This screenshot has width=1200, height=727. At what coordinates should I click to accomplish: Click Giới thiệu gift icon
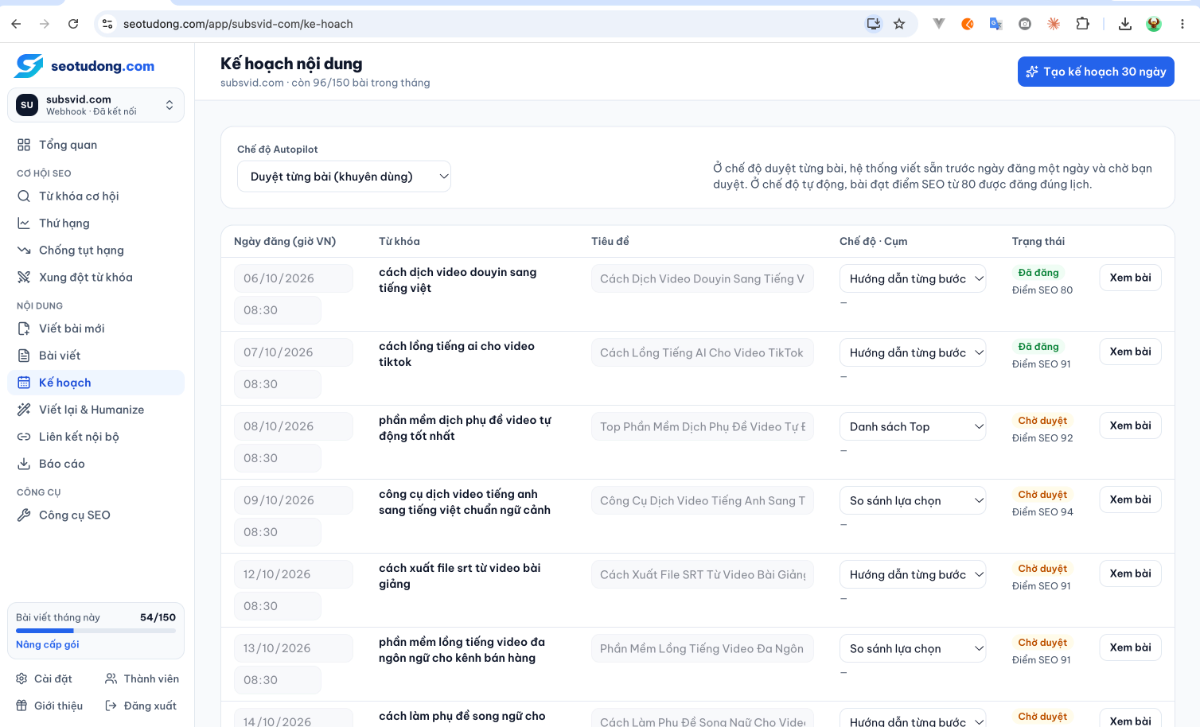pos(22,706)
